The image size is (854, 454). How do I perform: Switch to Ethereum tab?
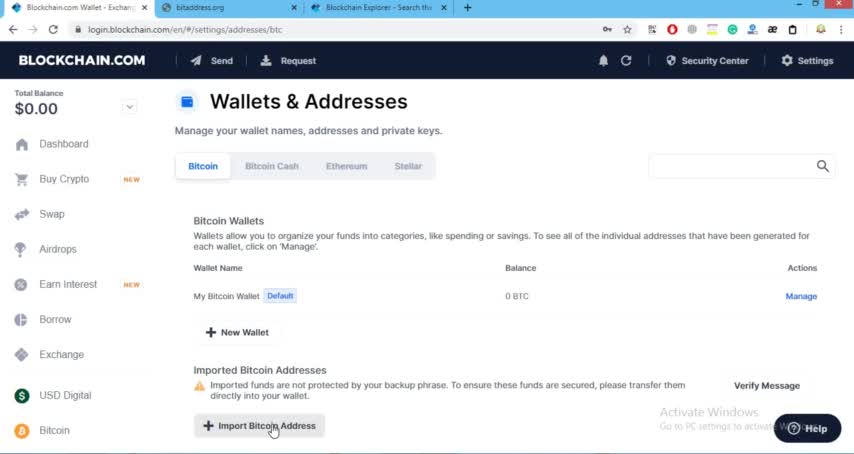pos(346,166)
